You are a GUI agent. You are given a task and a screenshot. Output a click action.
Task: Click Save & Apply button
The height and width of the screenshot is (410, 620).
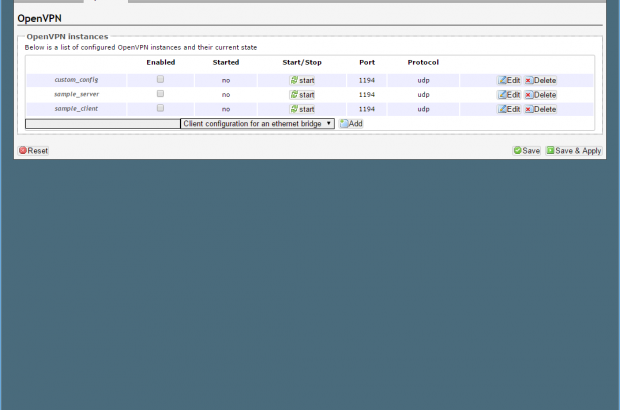point(574,150)
